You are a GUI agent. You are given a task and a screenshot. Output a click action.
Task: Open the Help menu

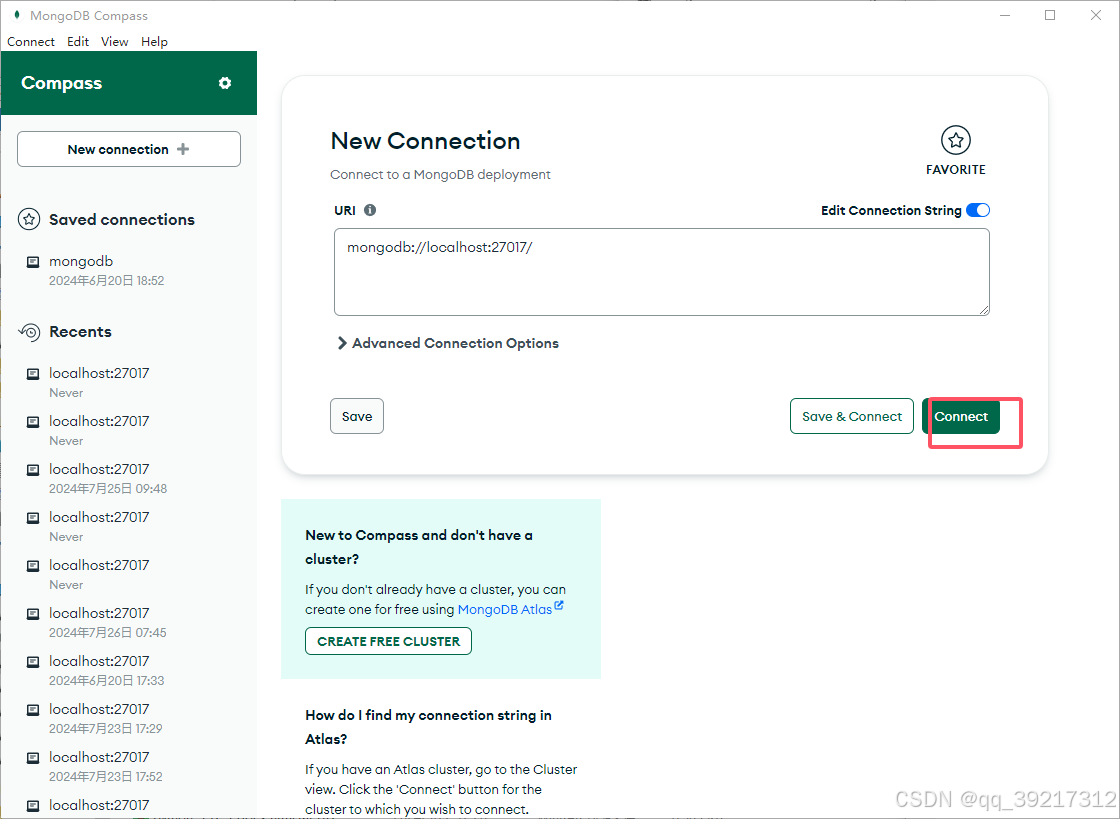tap(154, 41)
